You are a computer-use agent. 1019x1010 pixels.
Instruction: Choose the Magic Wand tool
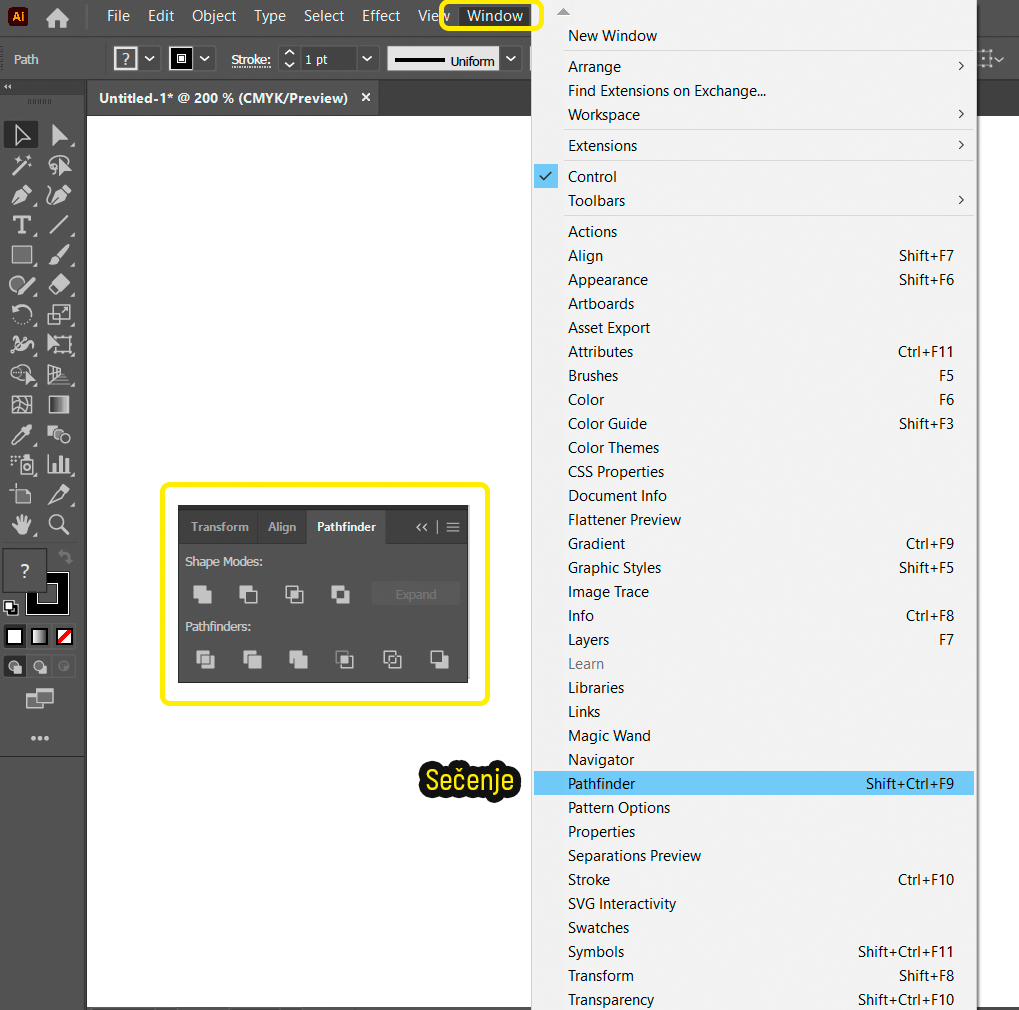point(21,165)
